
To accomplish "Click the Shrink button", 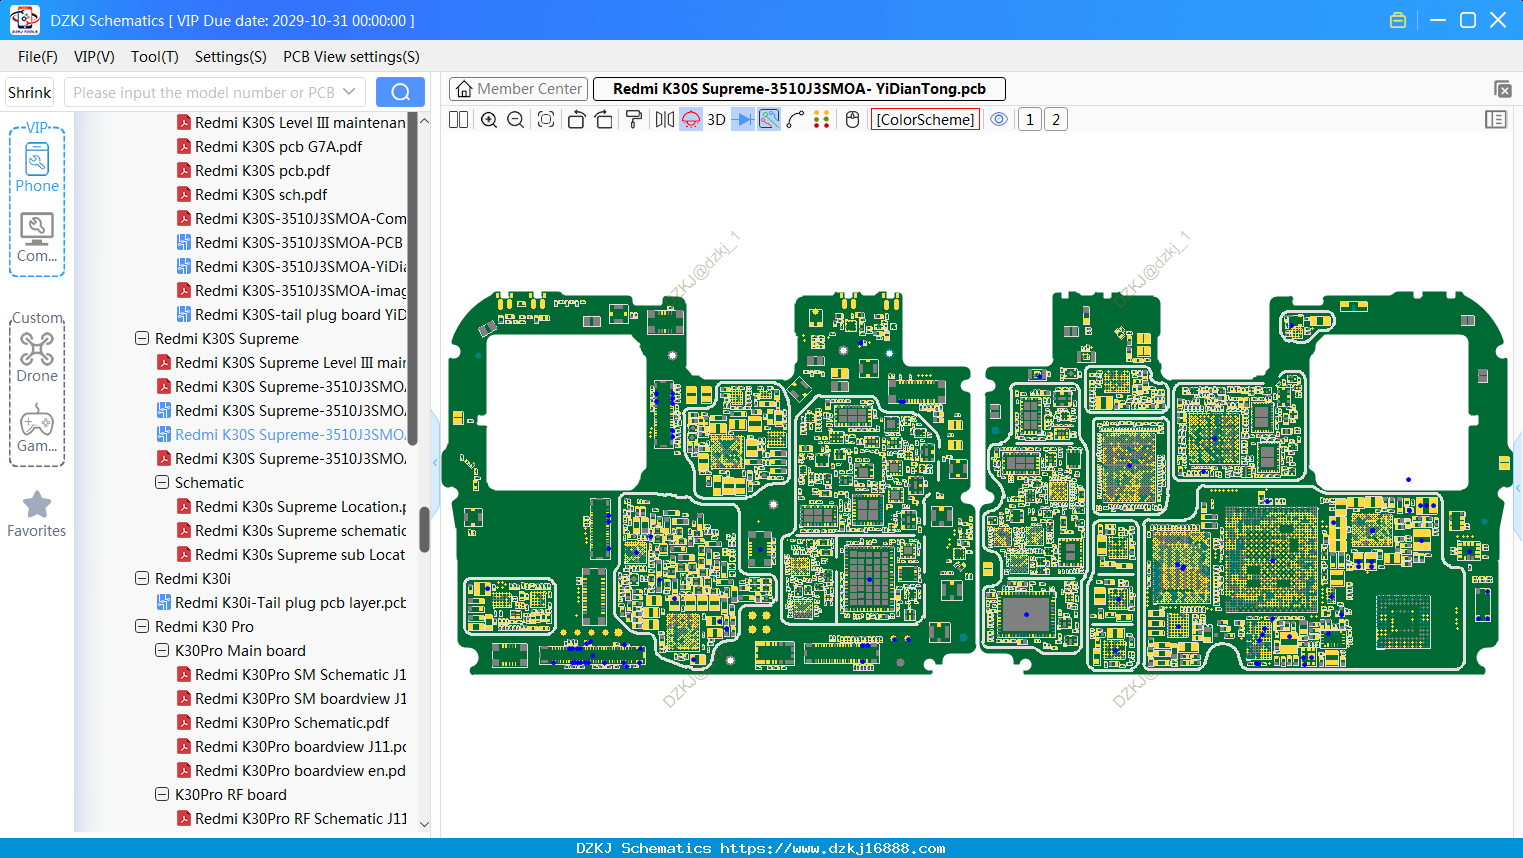I will click(x=29, y=93).
